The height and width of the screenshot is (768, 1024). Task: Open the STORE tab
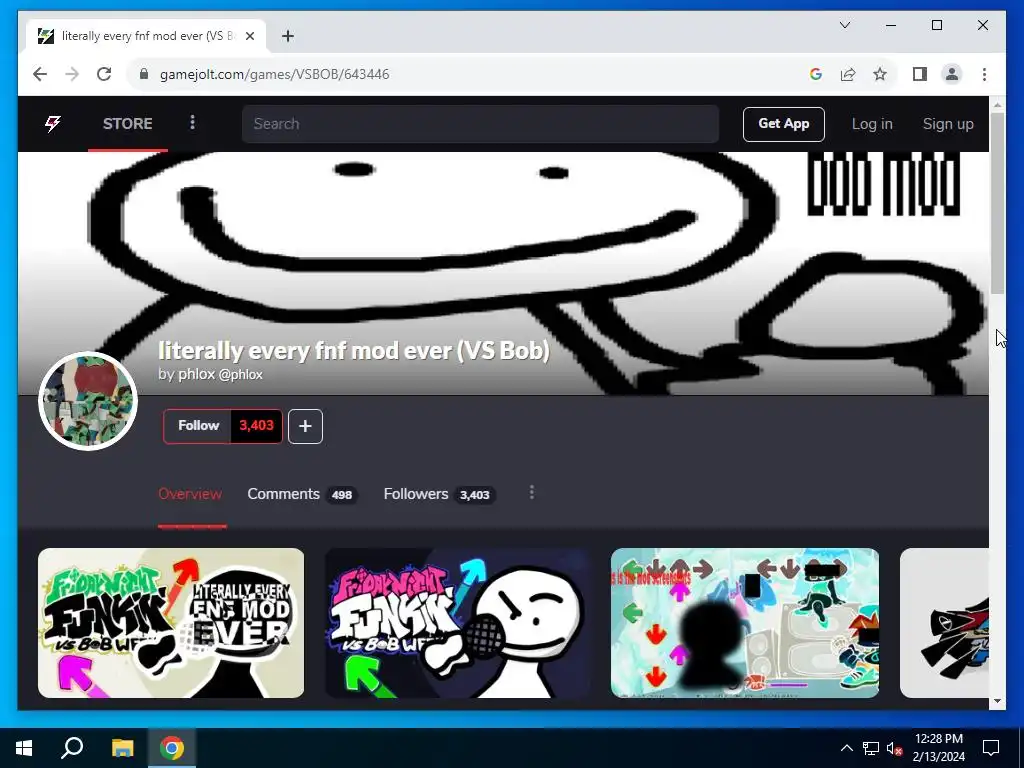click(127, 123)
